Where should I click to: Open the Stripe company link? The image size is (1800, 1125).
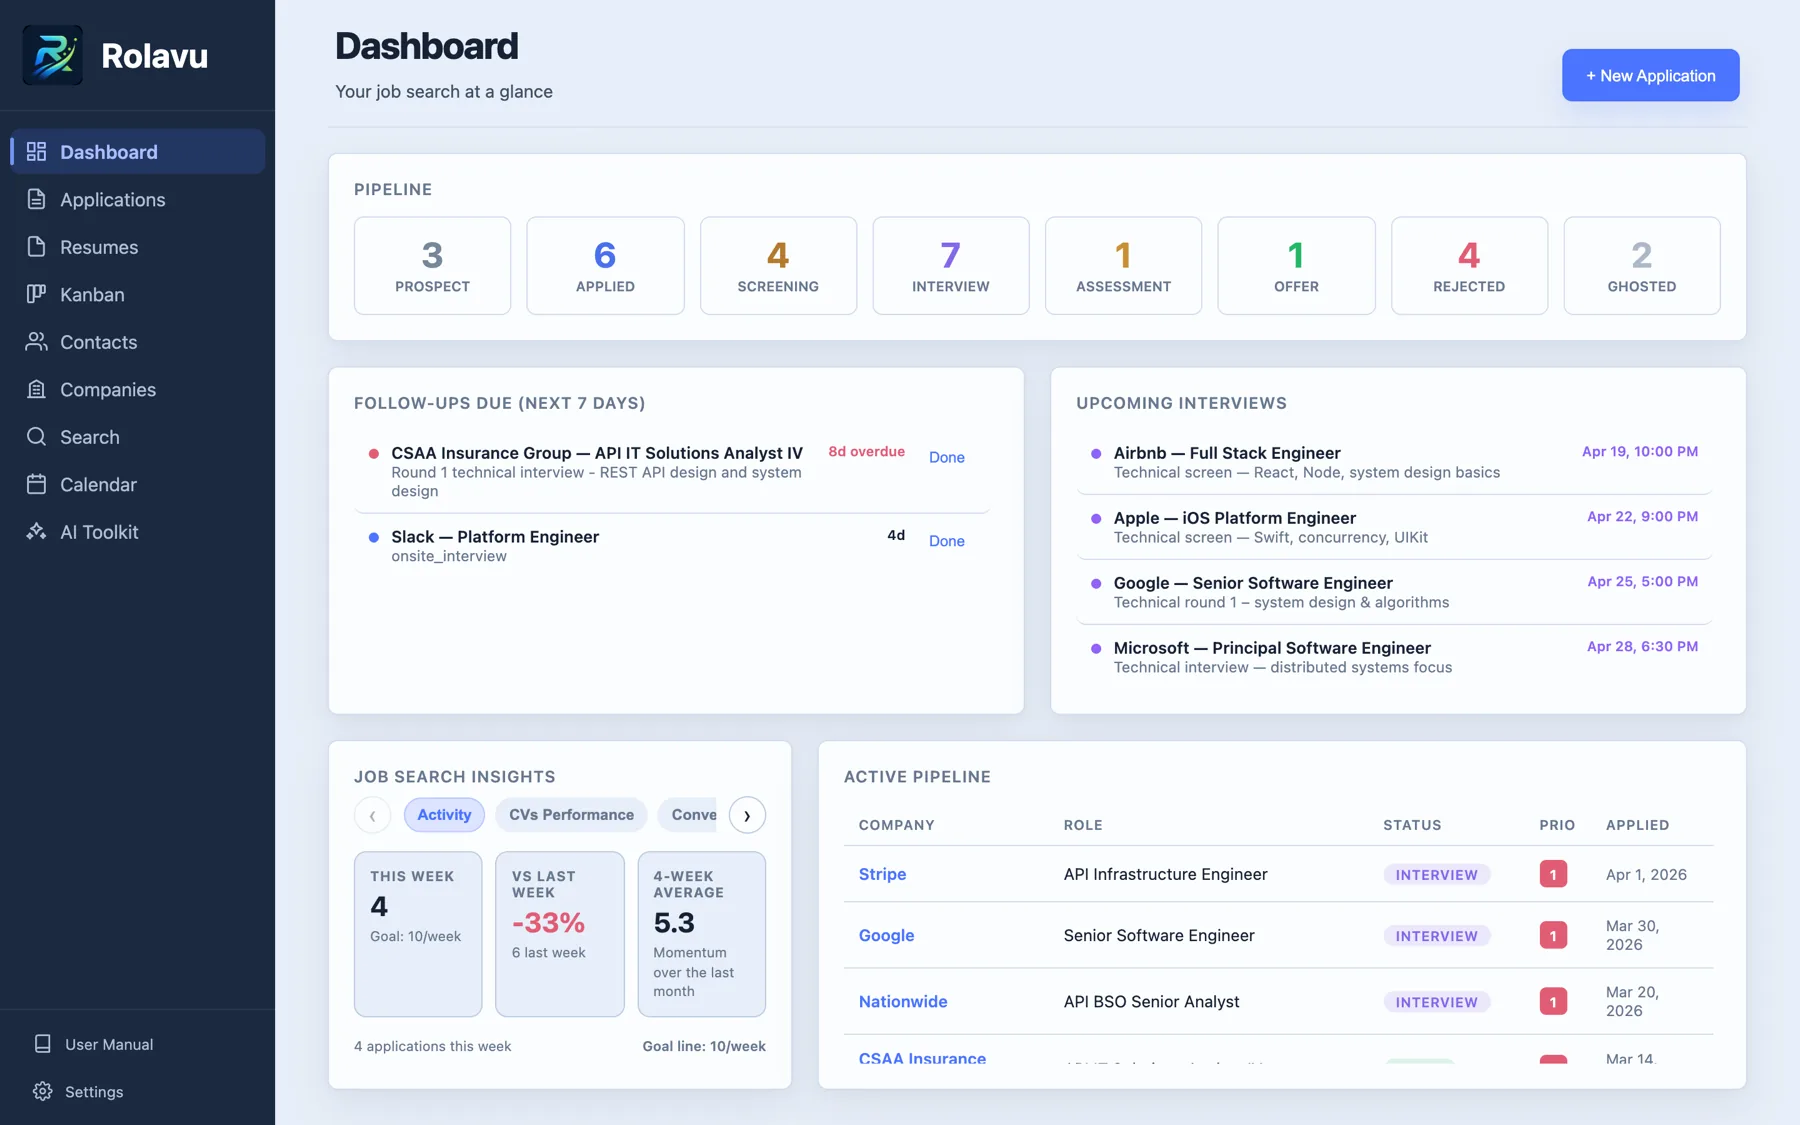click(x=882, y=874)
